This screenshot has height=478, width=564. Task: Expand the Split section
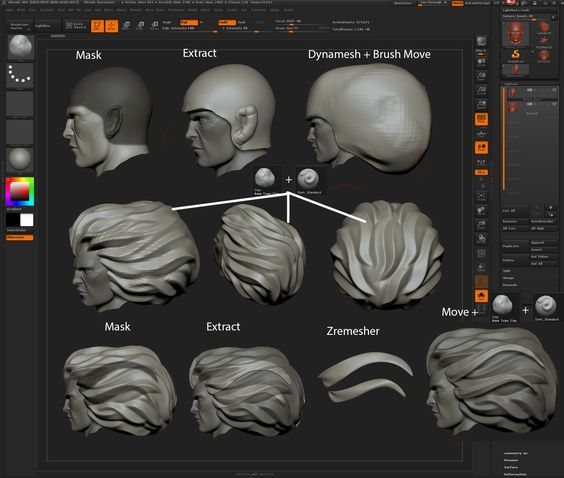[507, 270]
